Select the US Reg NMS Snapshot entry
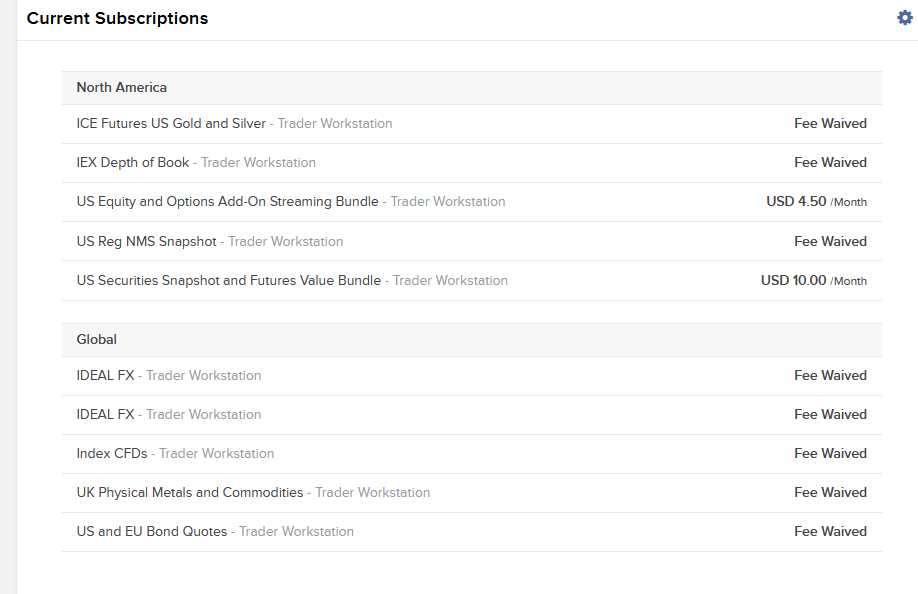This screenshot has width=918, height=594. click(x=472, y=241)
